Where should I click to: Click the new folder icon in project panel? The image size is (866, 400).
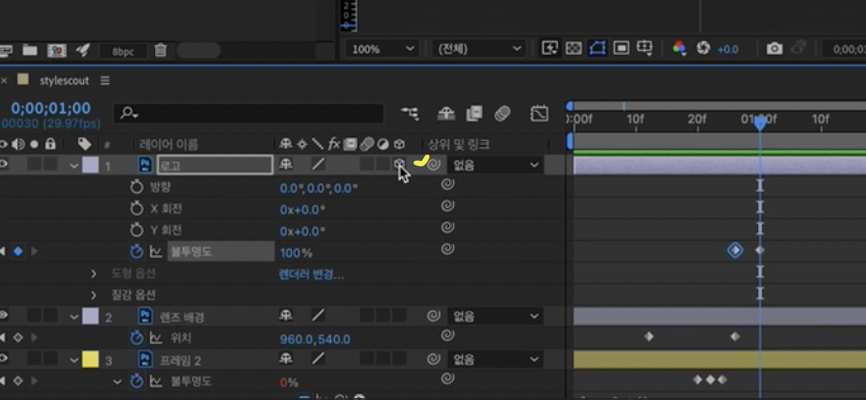click(30, 50)
